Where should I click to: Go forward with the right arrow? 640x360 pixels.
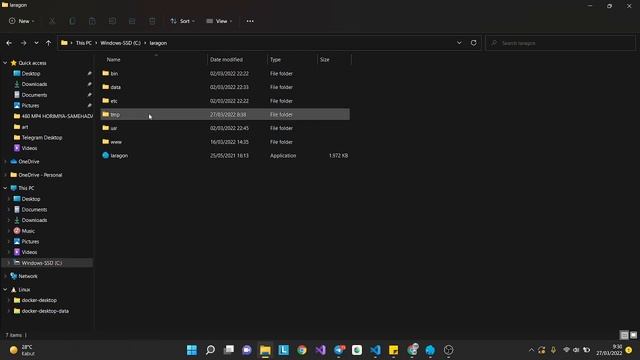23,43
